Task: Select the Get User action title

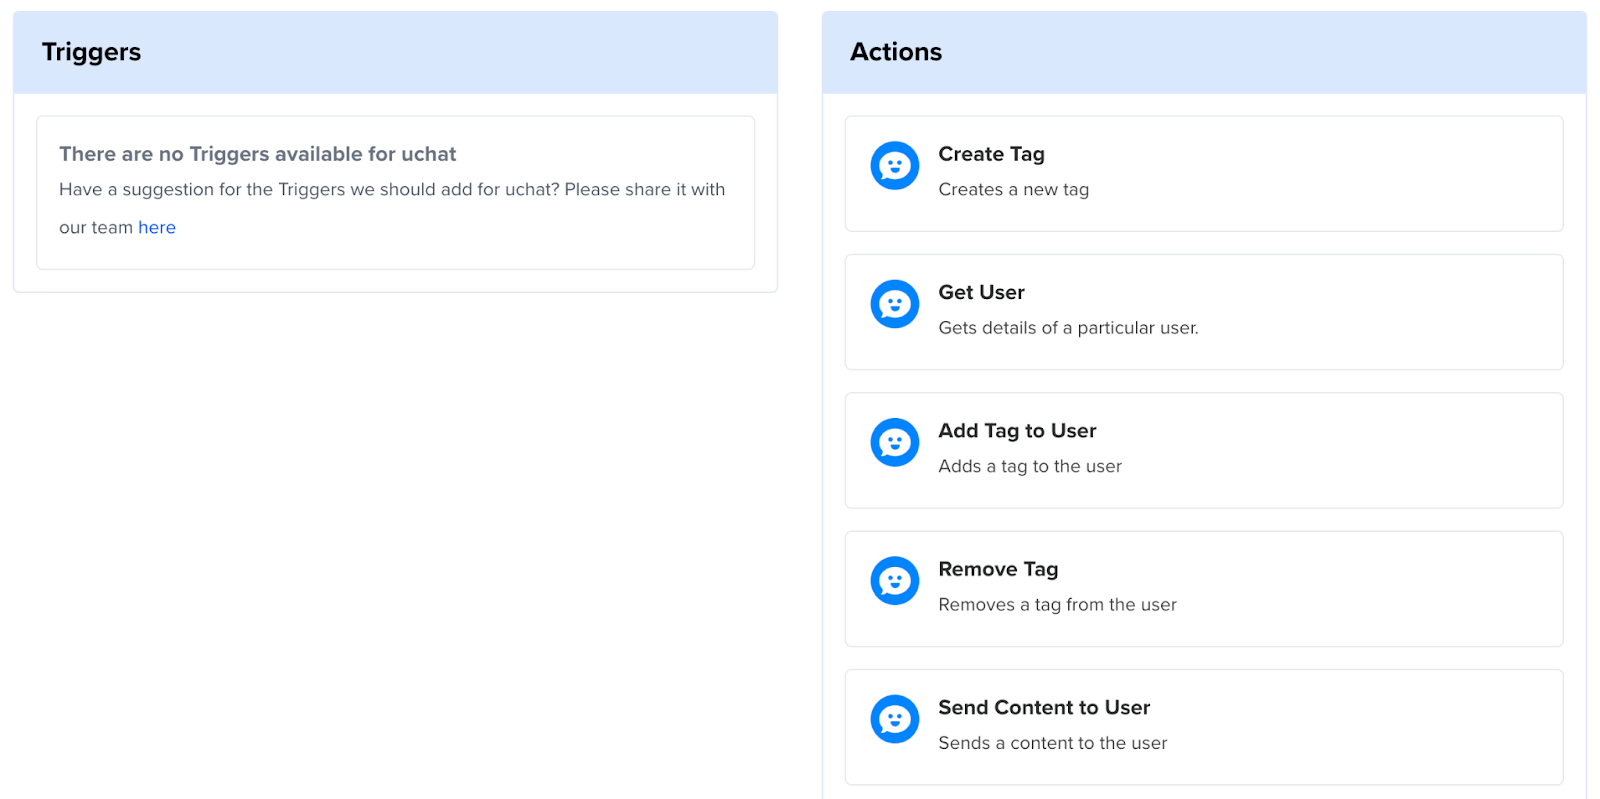Action: 981,292
